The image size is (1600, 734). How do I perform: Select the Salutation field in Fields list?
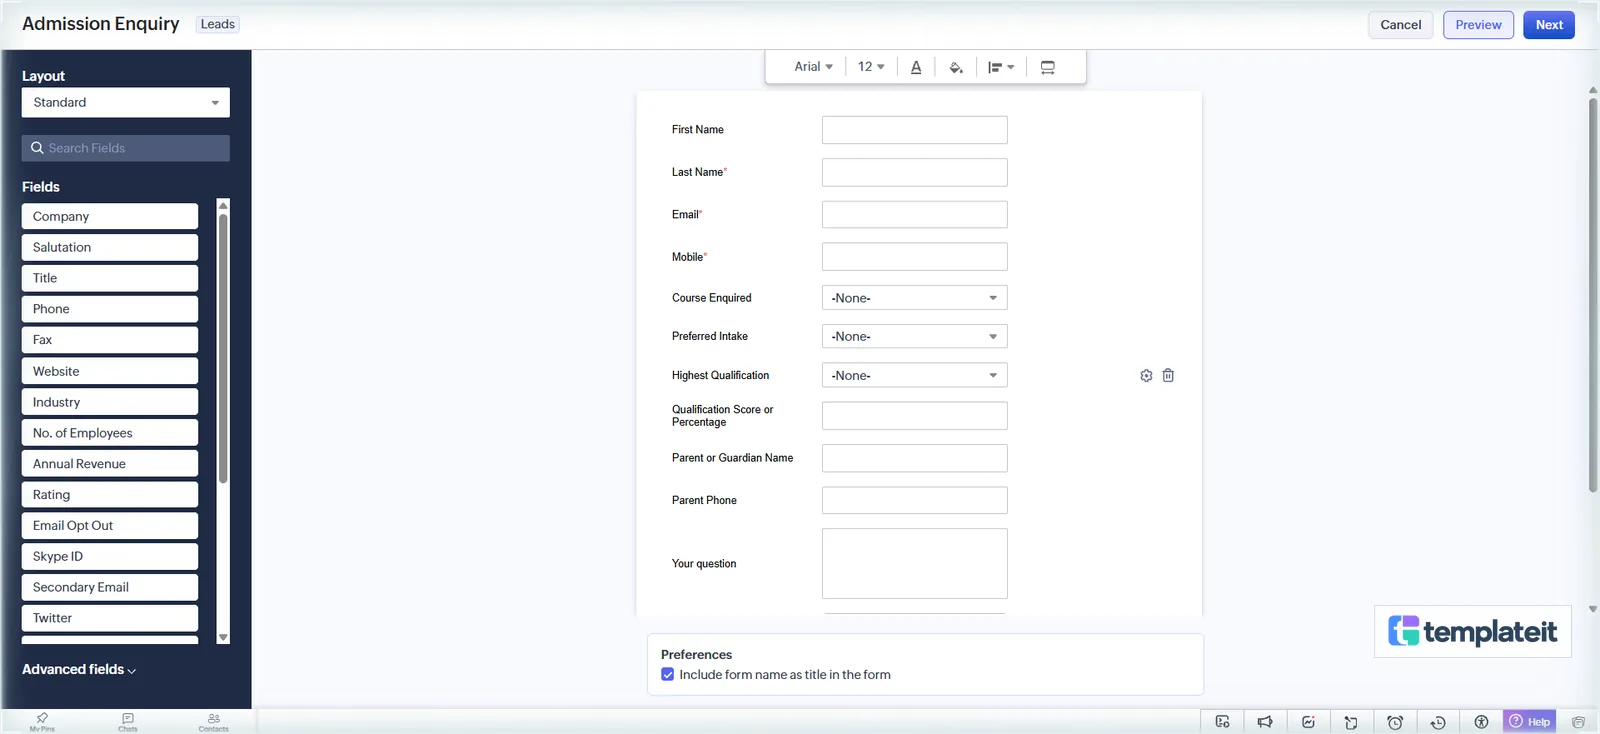[110, 248]
